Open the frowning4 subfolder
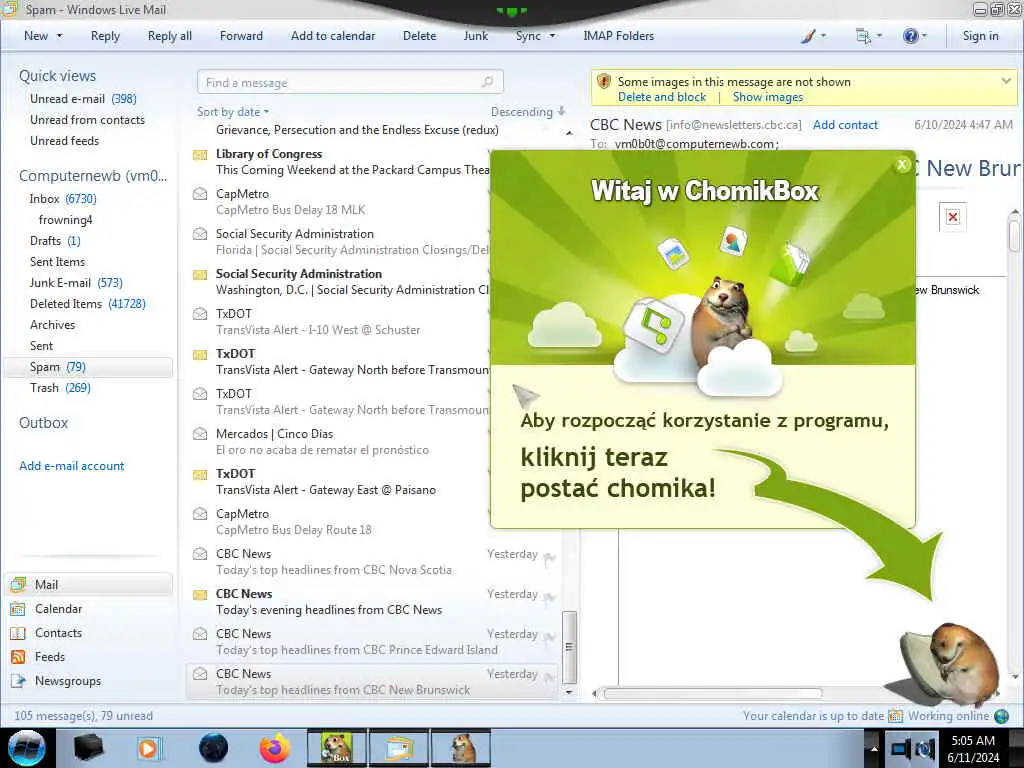Screen dimensions: 1024x768 (x=65, y=219)
